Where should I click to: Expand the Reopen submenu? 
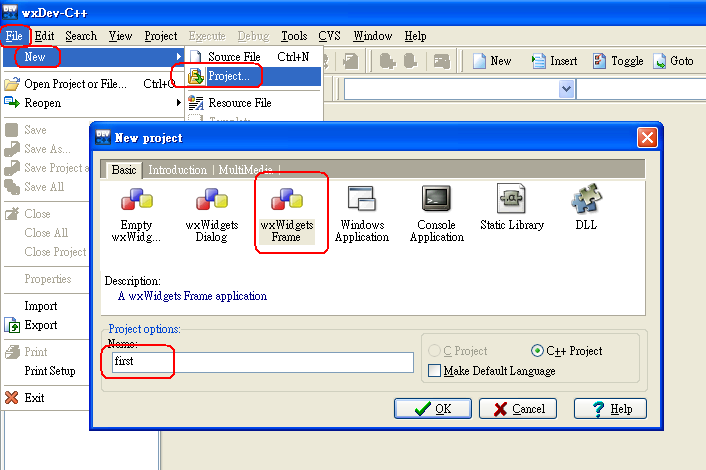pyautogui.click(x=94, y=103)
